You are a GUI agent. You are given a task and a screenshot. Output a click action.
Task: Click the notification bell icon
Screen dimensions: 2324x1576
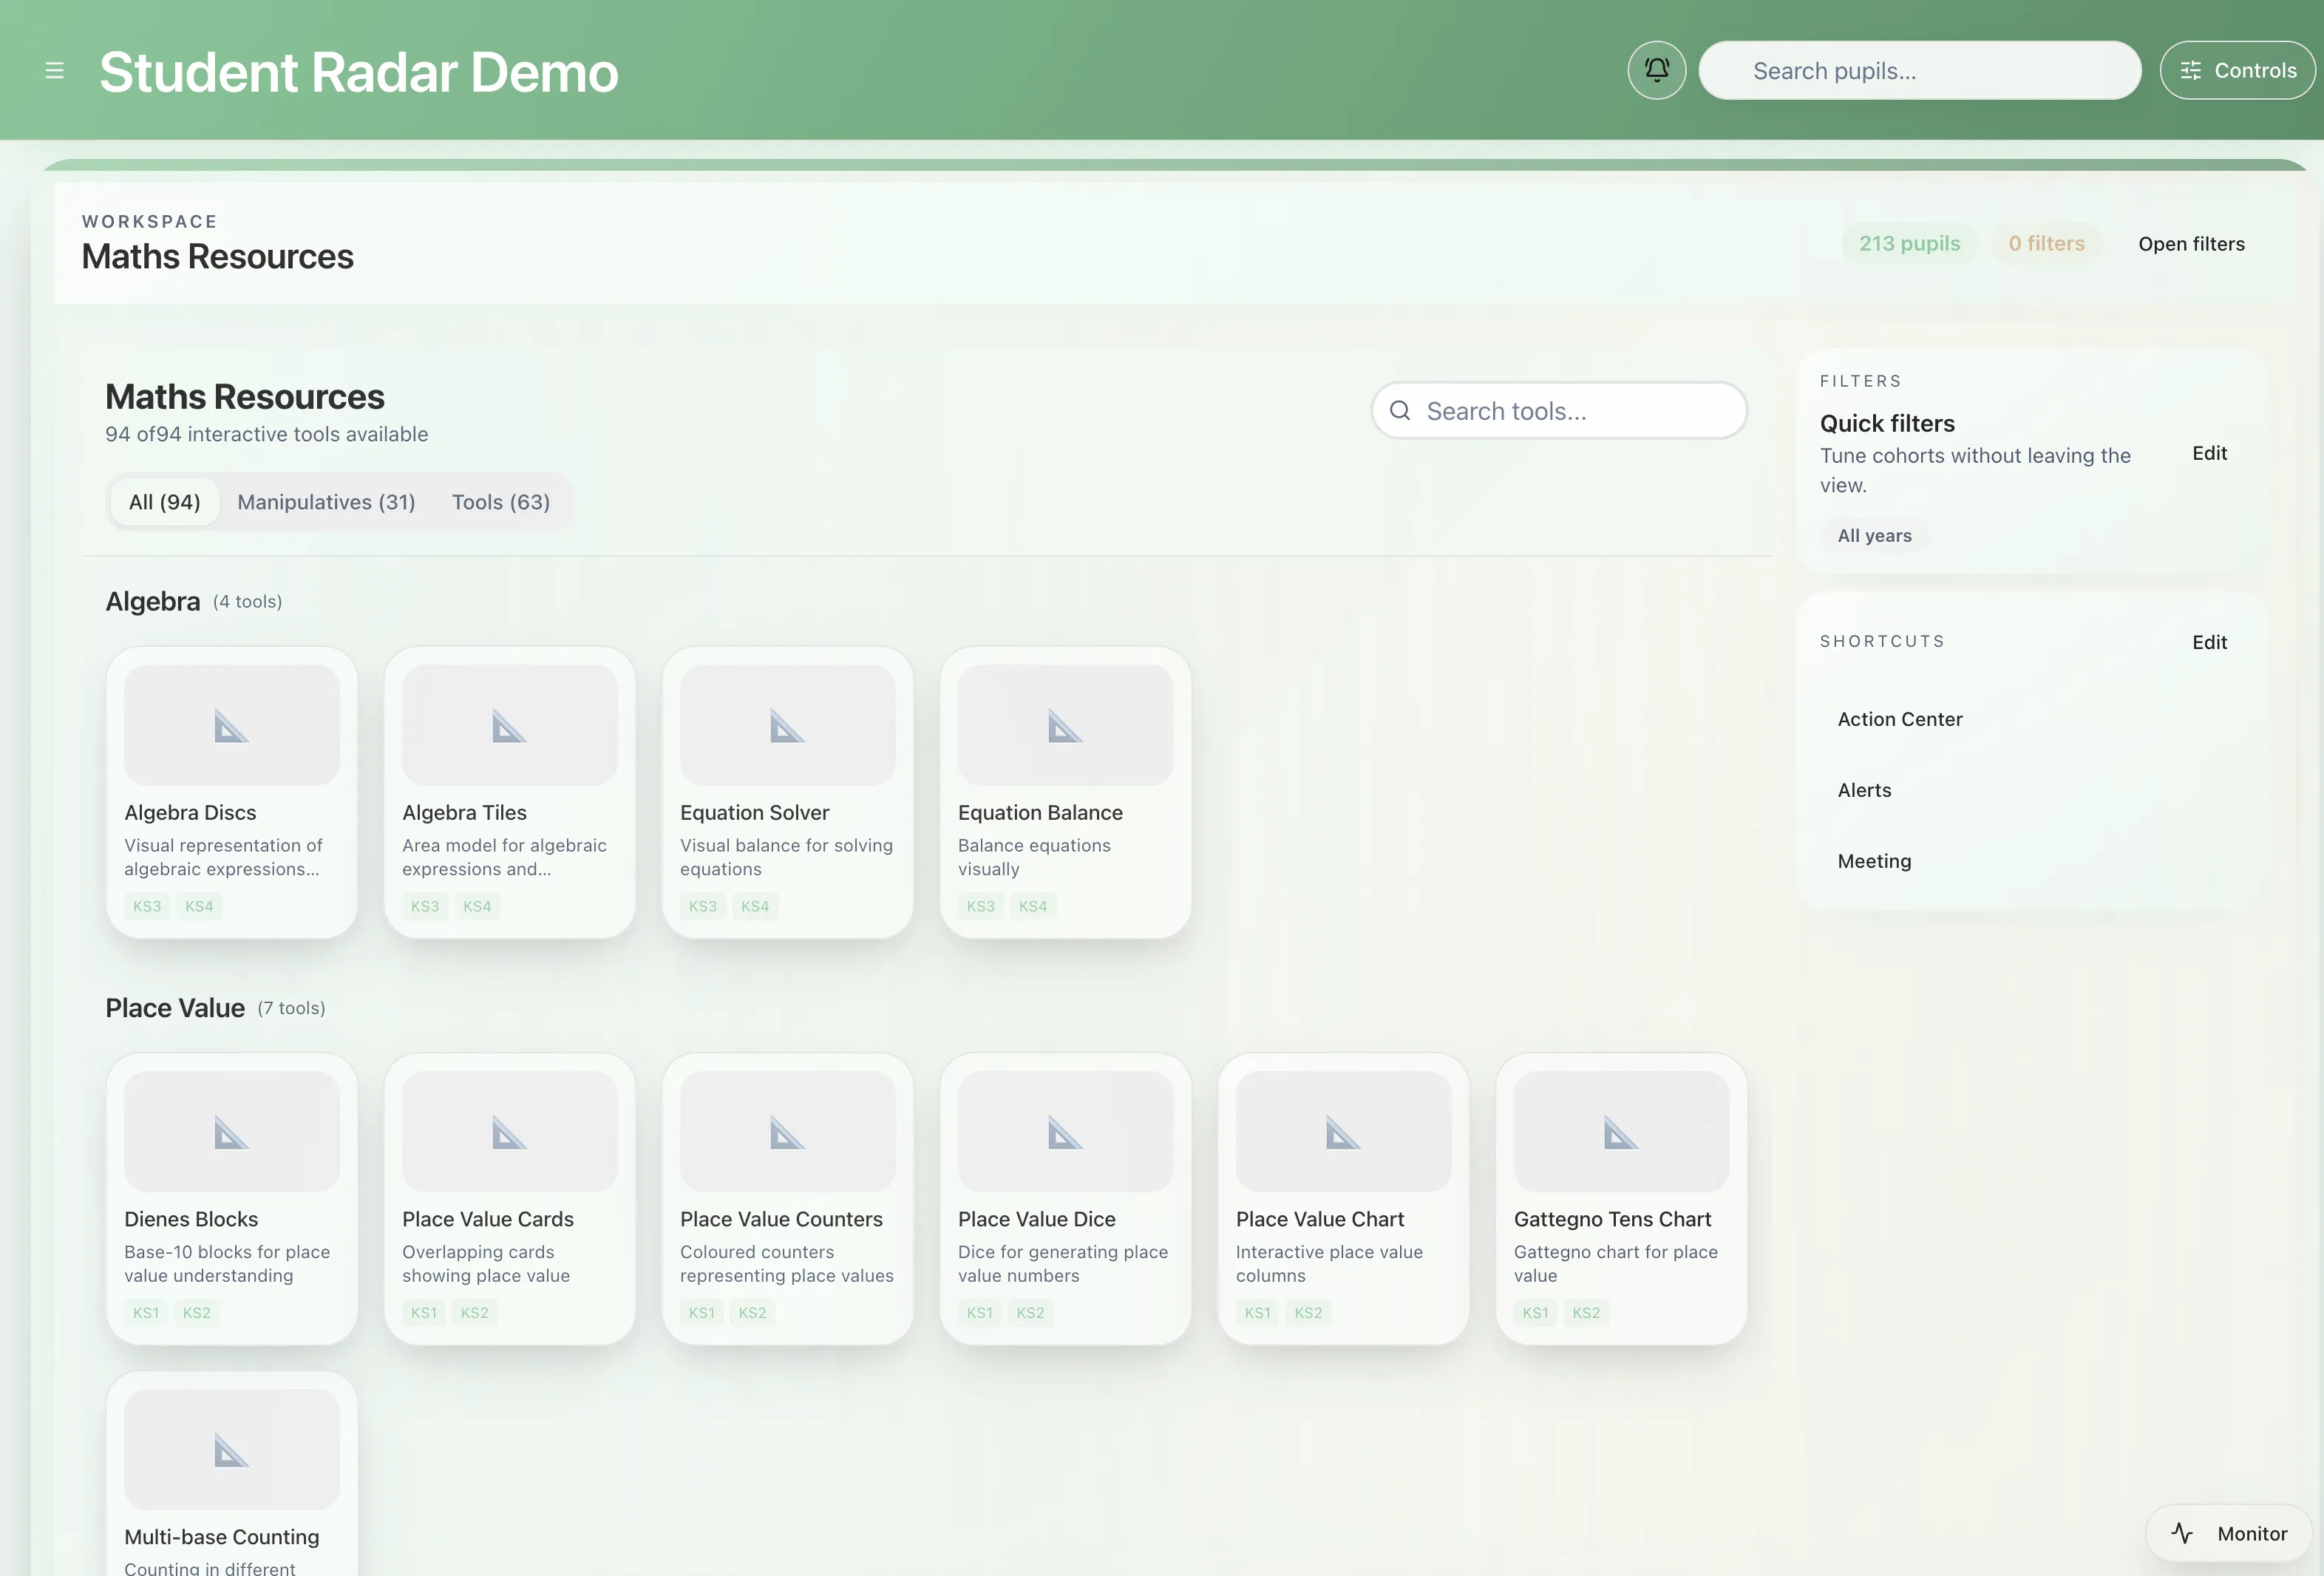click(1656, 70)
